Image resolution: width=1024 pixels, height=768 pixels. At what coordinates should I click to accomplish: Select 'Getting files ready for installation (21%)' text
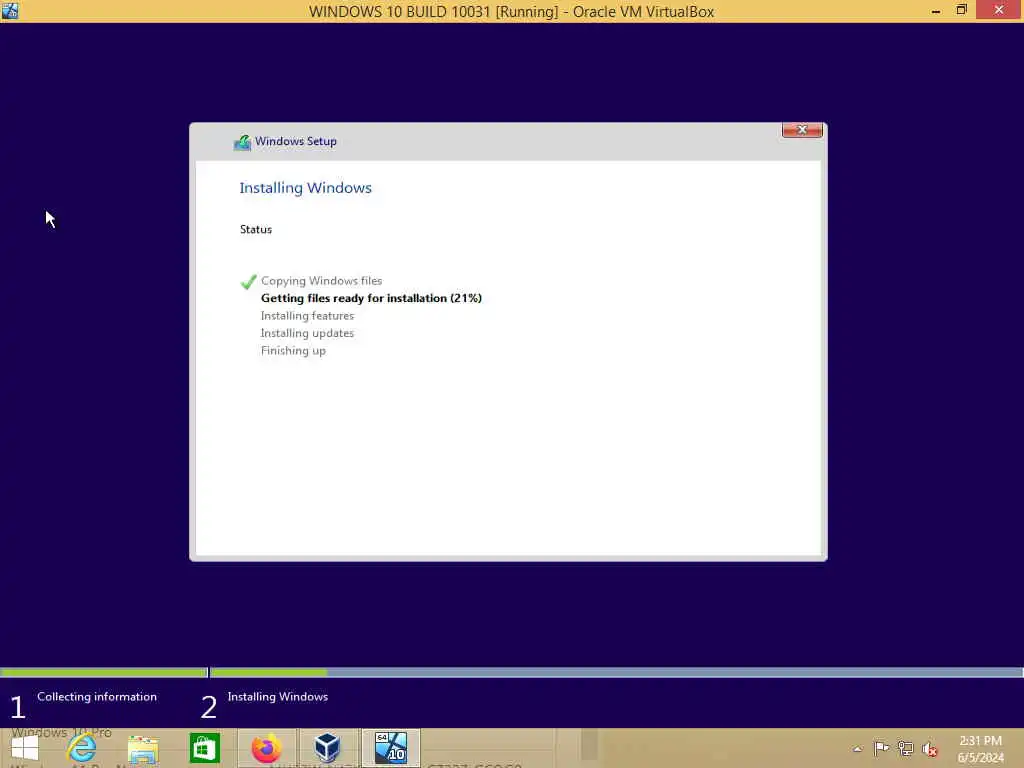(371, 298)
